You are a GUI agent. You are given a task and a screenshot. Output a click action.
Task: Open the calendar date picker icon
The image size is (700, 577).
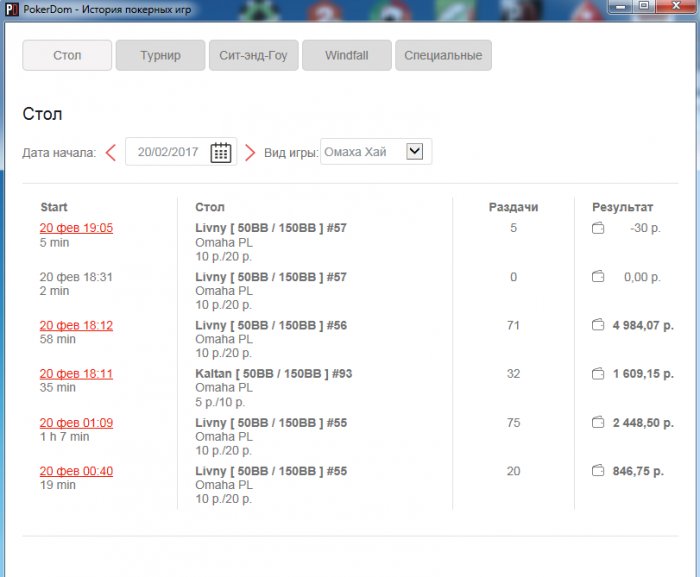tap(221, 152)
